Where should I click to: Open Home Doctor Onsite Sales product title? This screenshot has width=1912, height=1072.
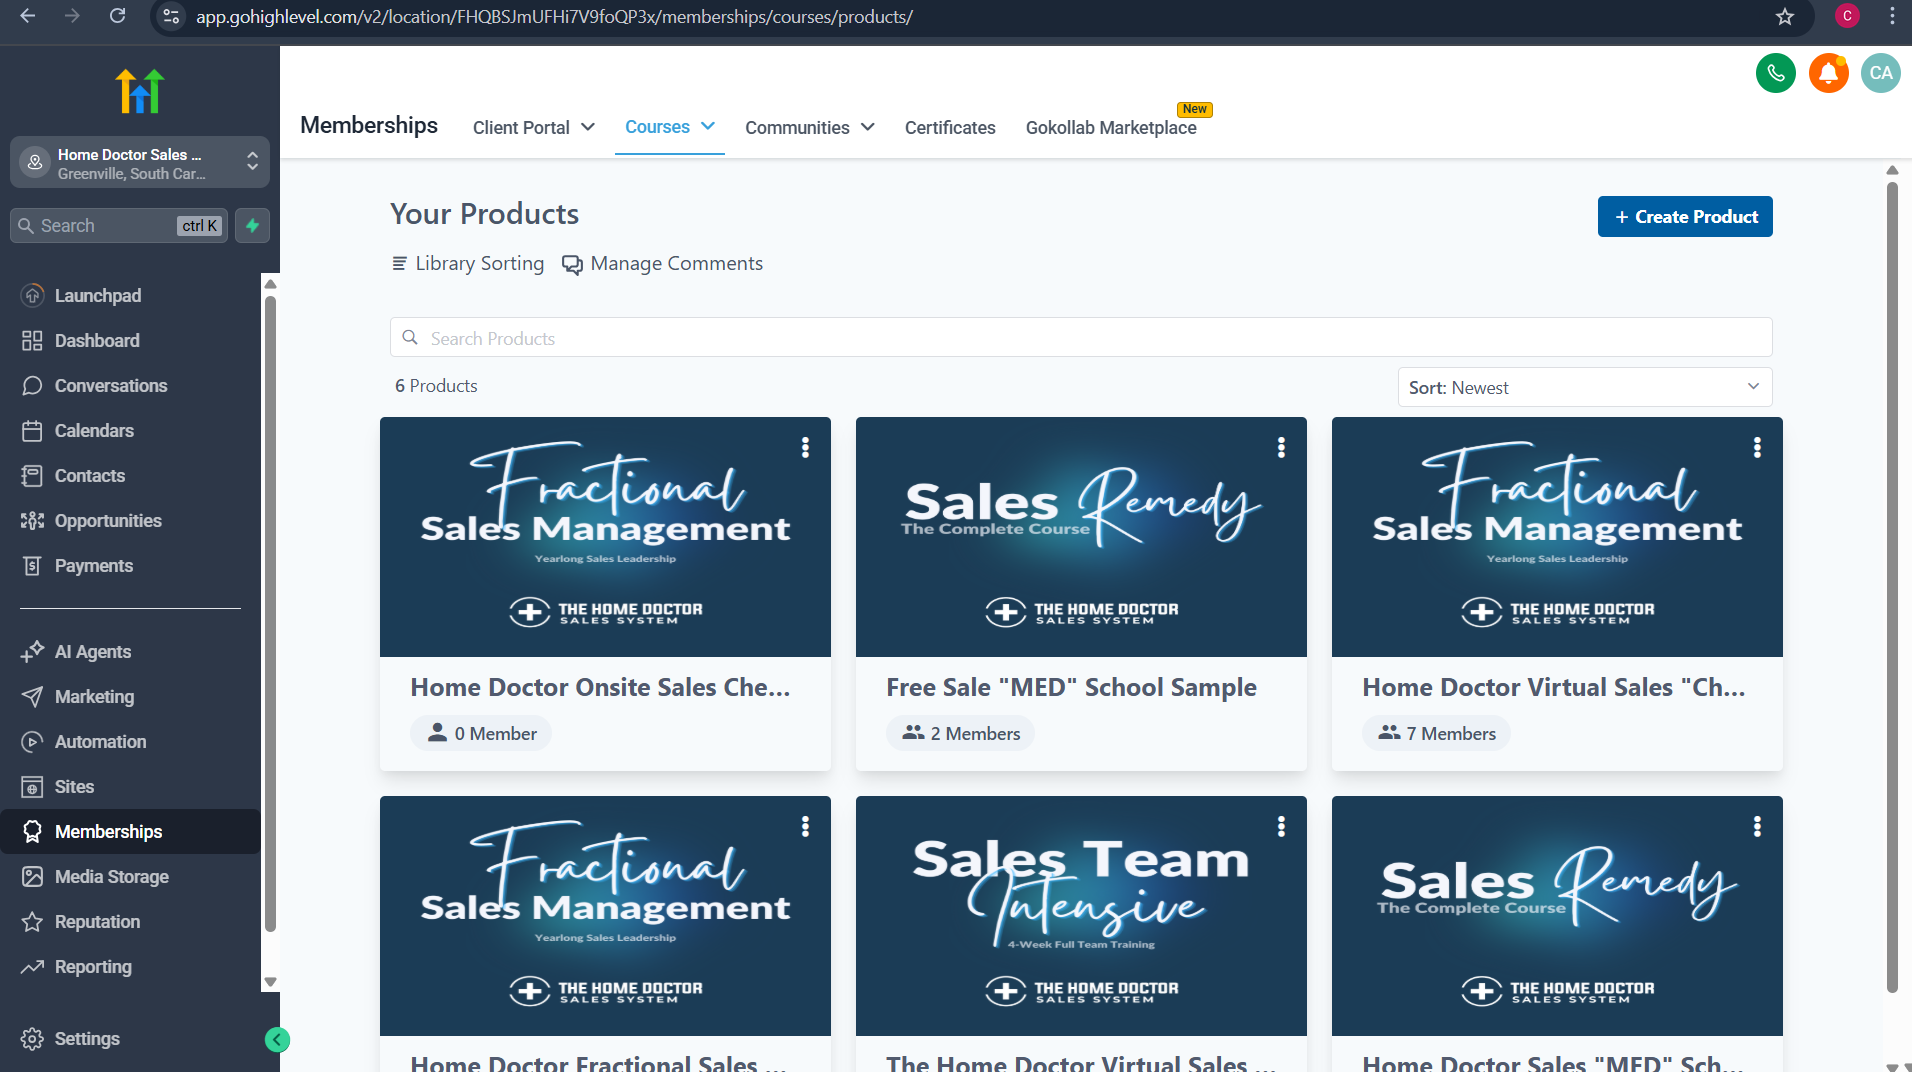coord(600,688)
